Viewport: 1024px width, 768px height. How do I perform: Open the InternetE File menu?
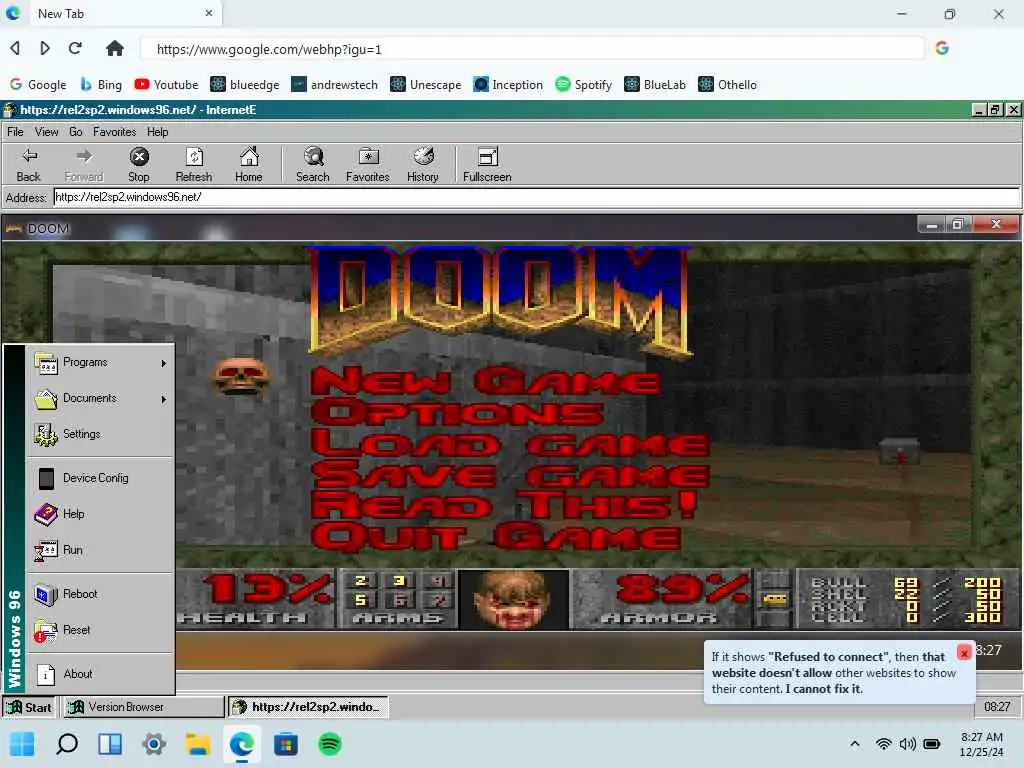tap(15, 132)
